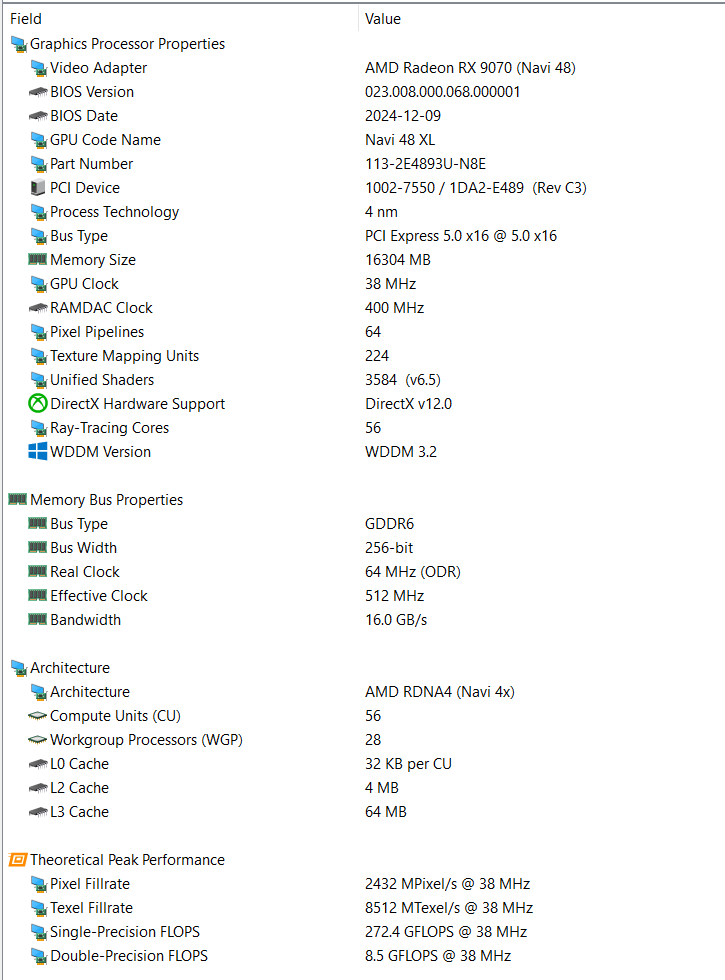This screenshot has height=980, width=725.
Task: Select part number 113-2E4893U-N8E
Action: (426, 164)
